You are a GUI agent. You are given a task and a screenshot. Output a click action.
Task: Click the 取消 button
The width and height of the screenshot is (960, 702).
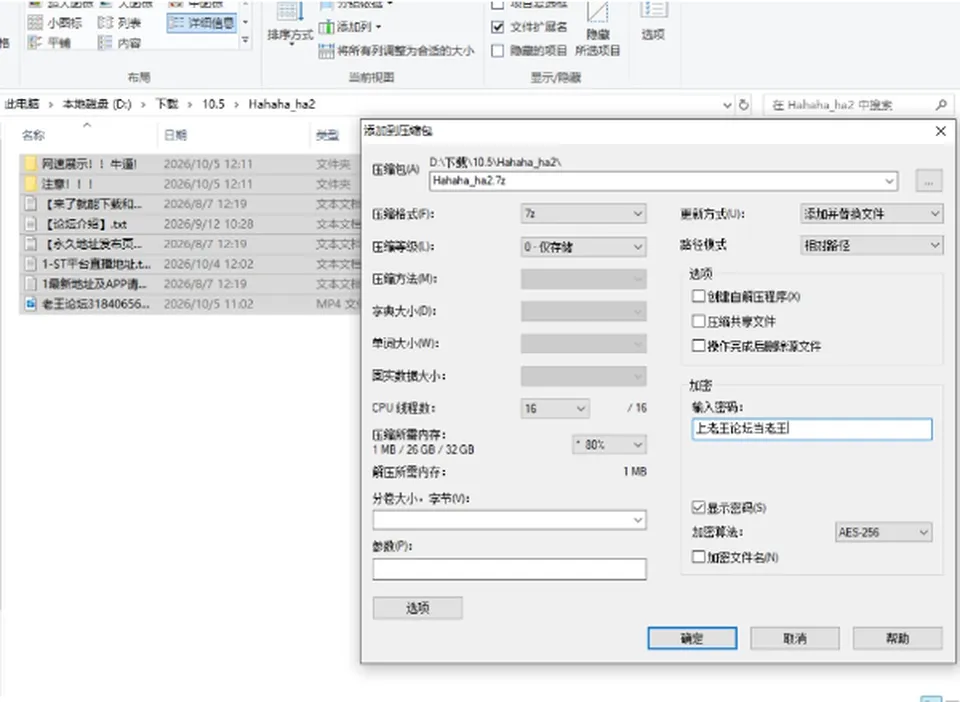coord(795,638)
